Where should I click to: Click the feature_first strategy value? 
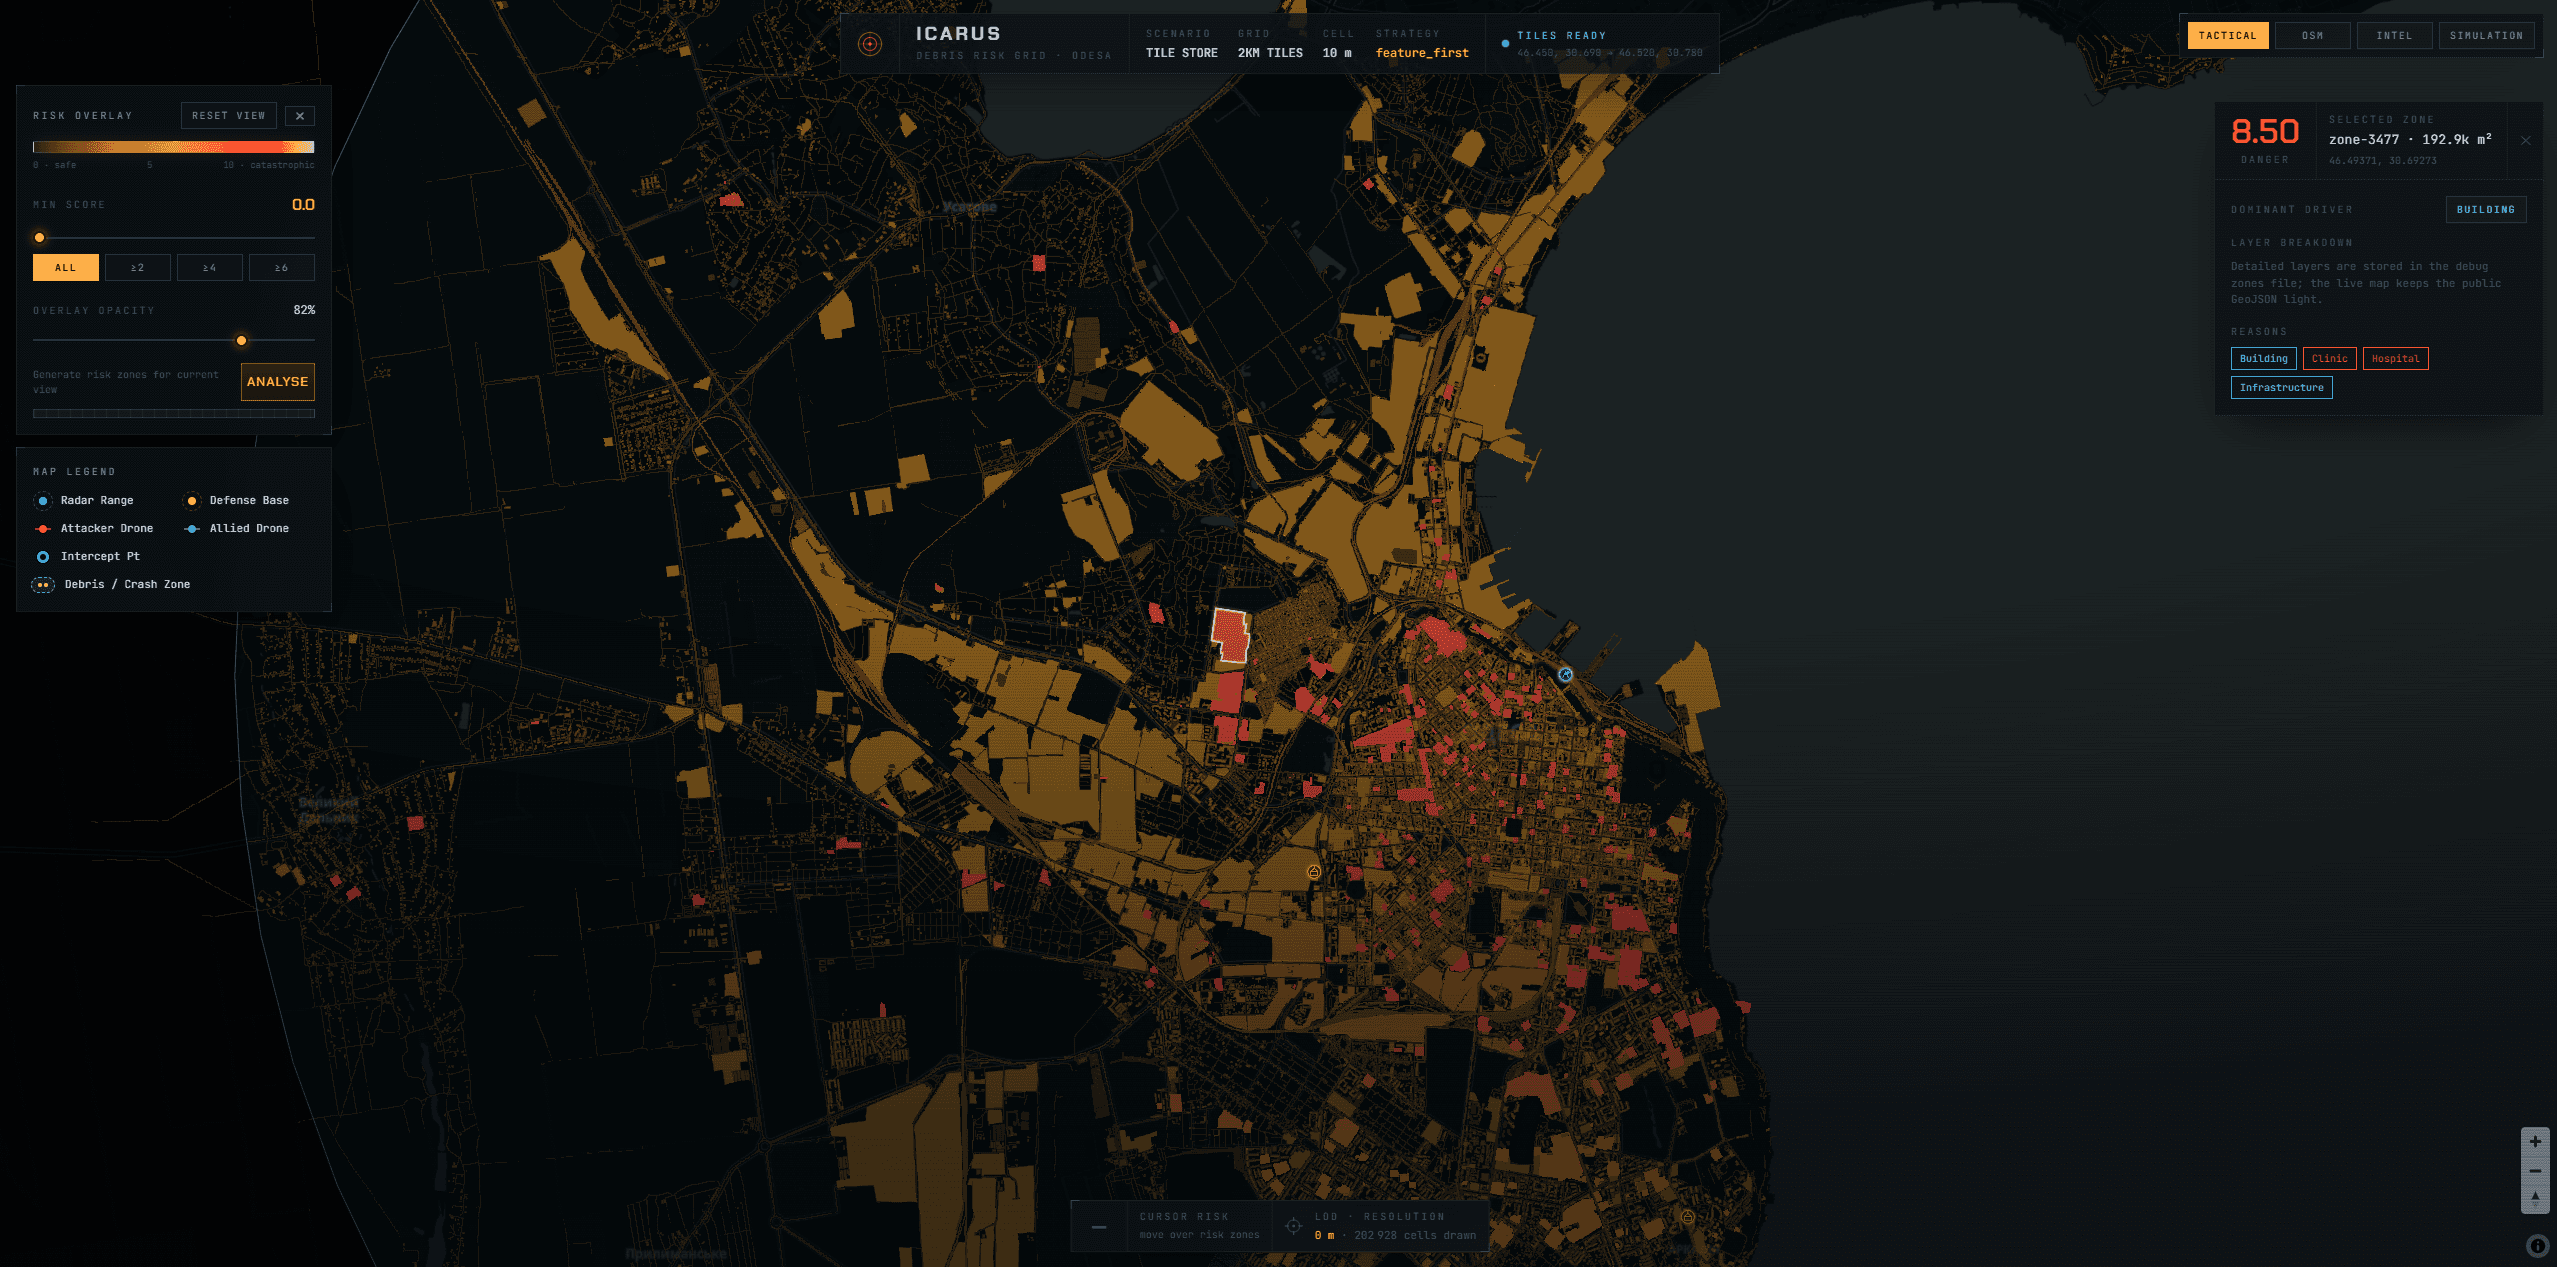tap(1422, 53)
